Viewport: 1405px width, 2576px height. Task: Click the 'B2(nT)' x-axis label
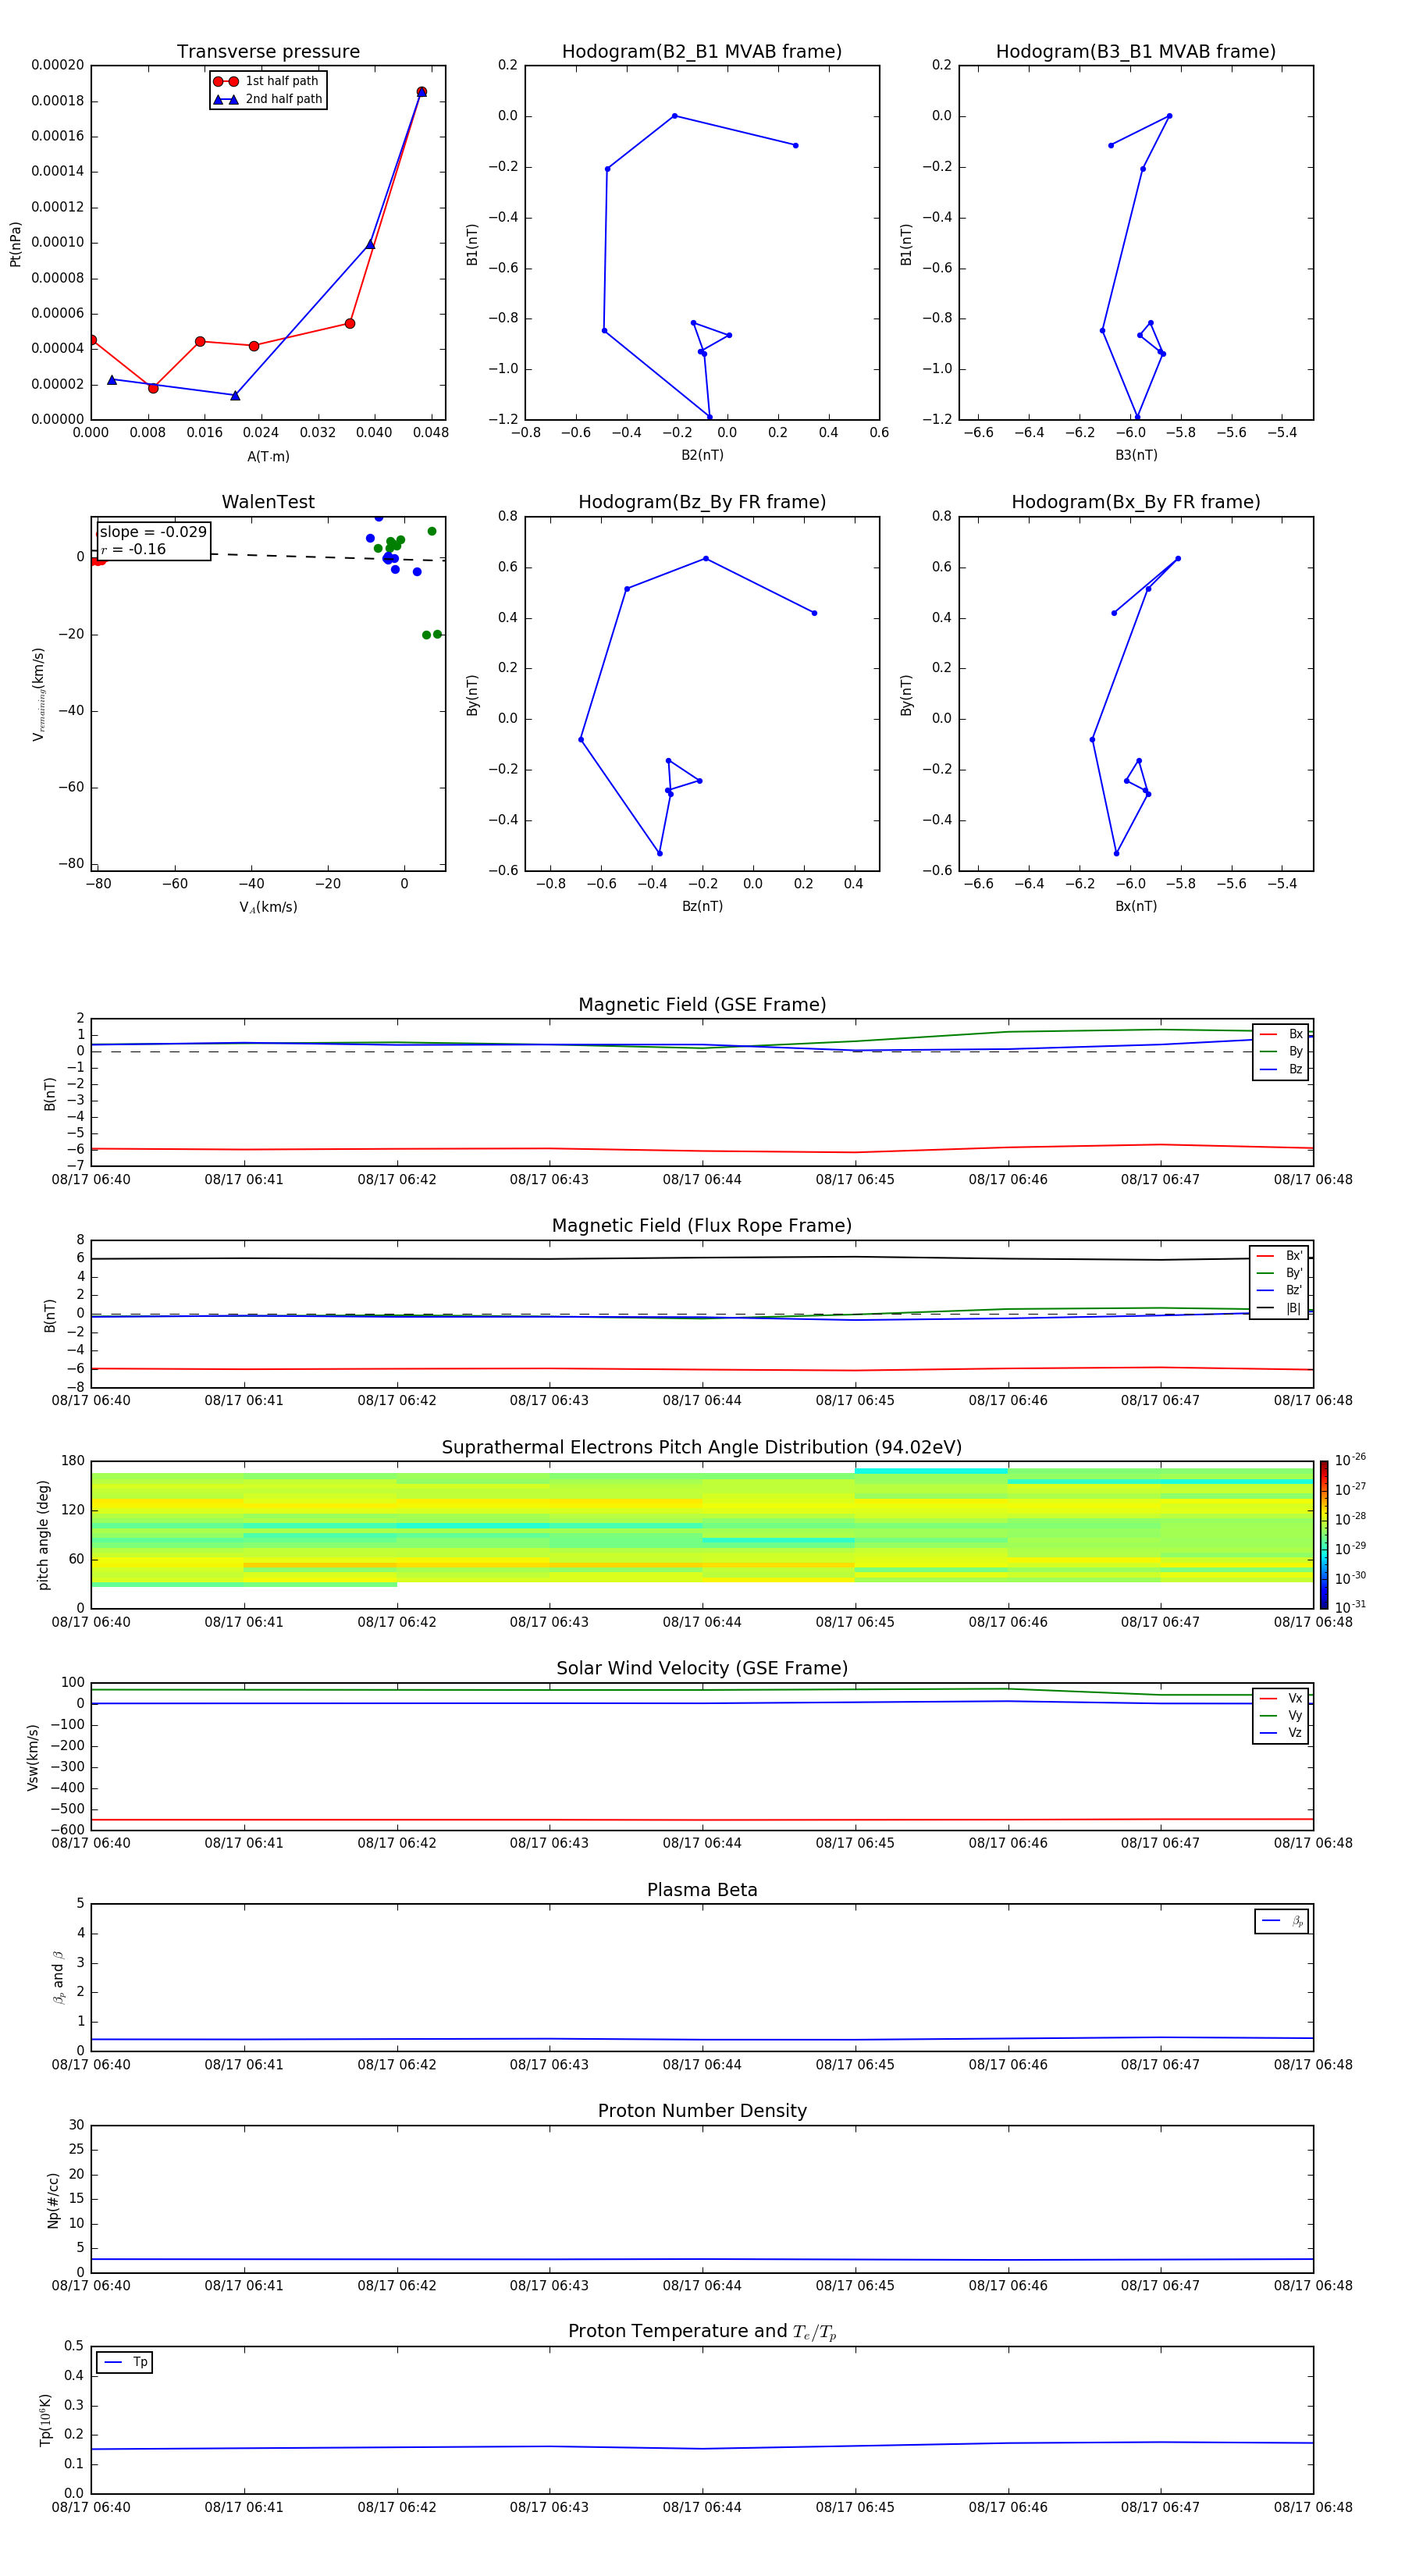point(702,455)
